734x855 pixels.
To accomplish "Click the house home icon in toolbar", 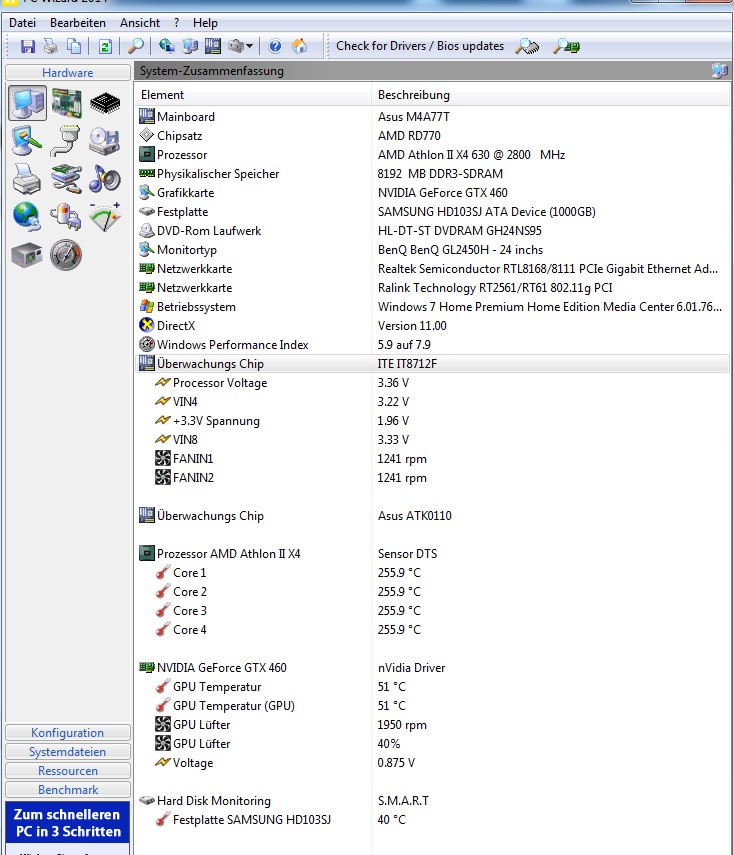I will coord(299,46).
